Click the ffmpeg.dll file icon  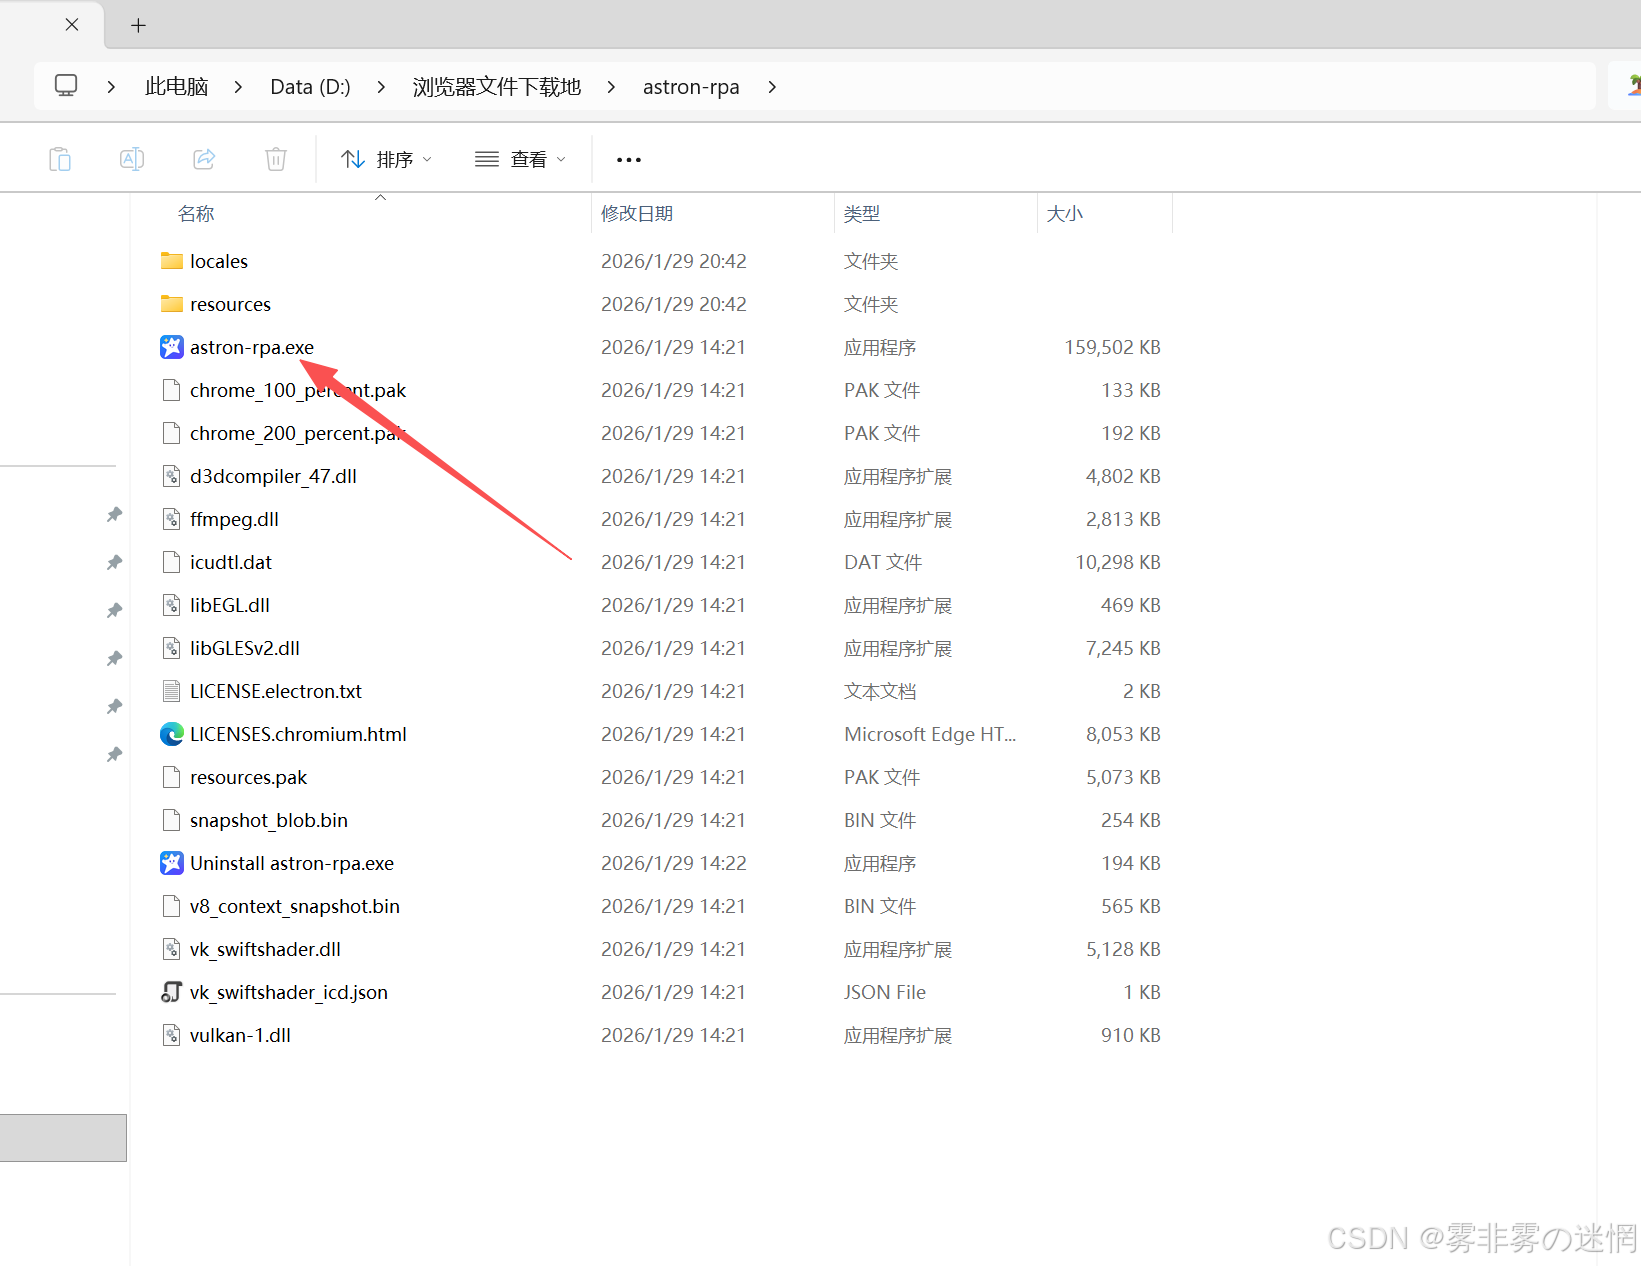pyautogui.click(x=172, y=519)
